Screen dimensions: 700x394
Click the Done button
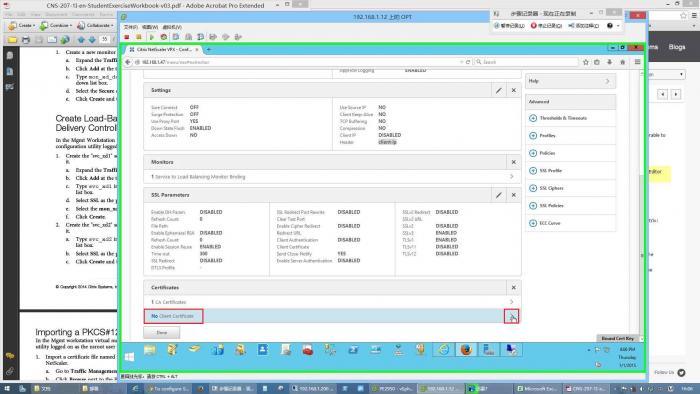[162, 332]
